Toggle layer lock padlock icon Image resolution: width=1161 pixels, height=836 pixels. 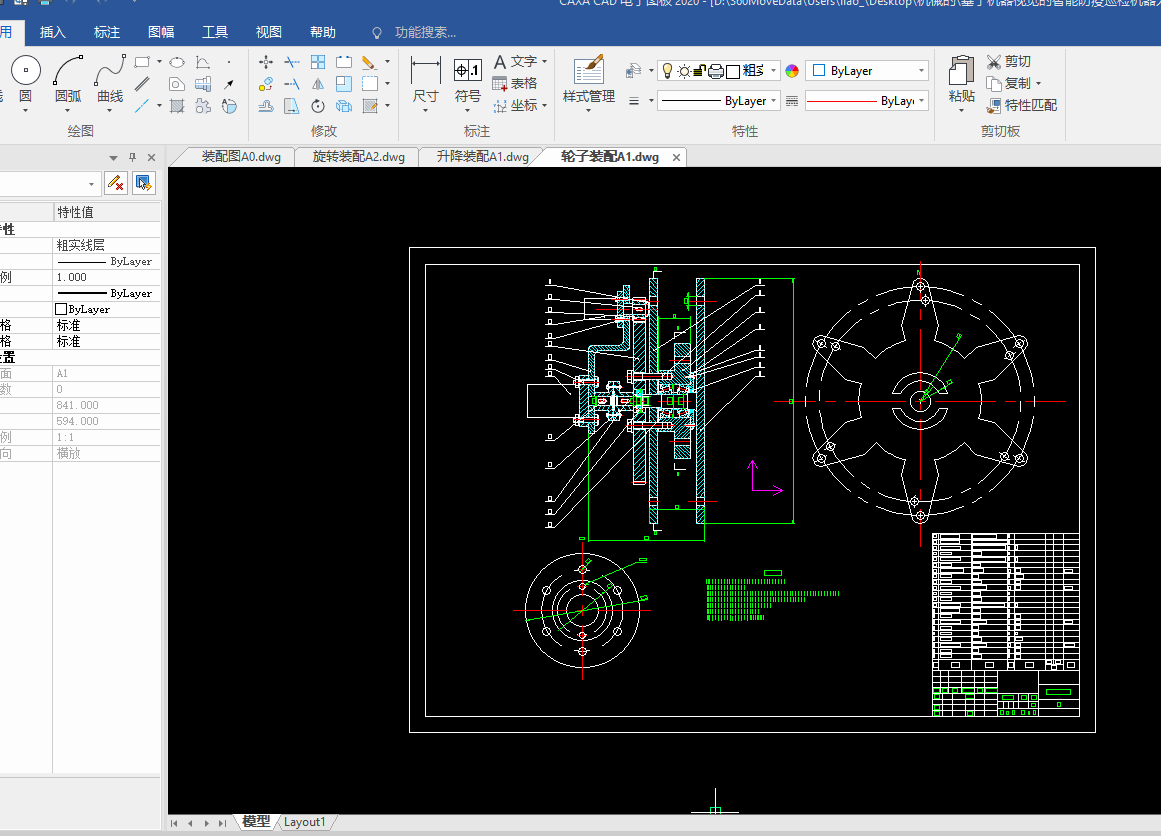700,70
